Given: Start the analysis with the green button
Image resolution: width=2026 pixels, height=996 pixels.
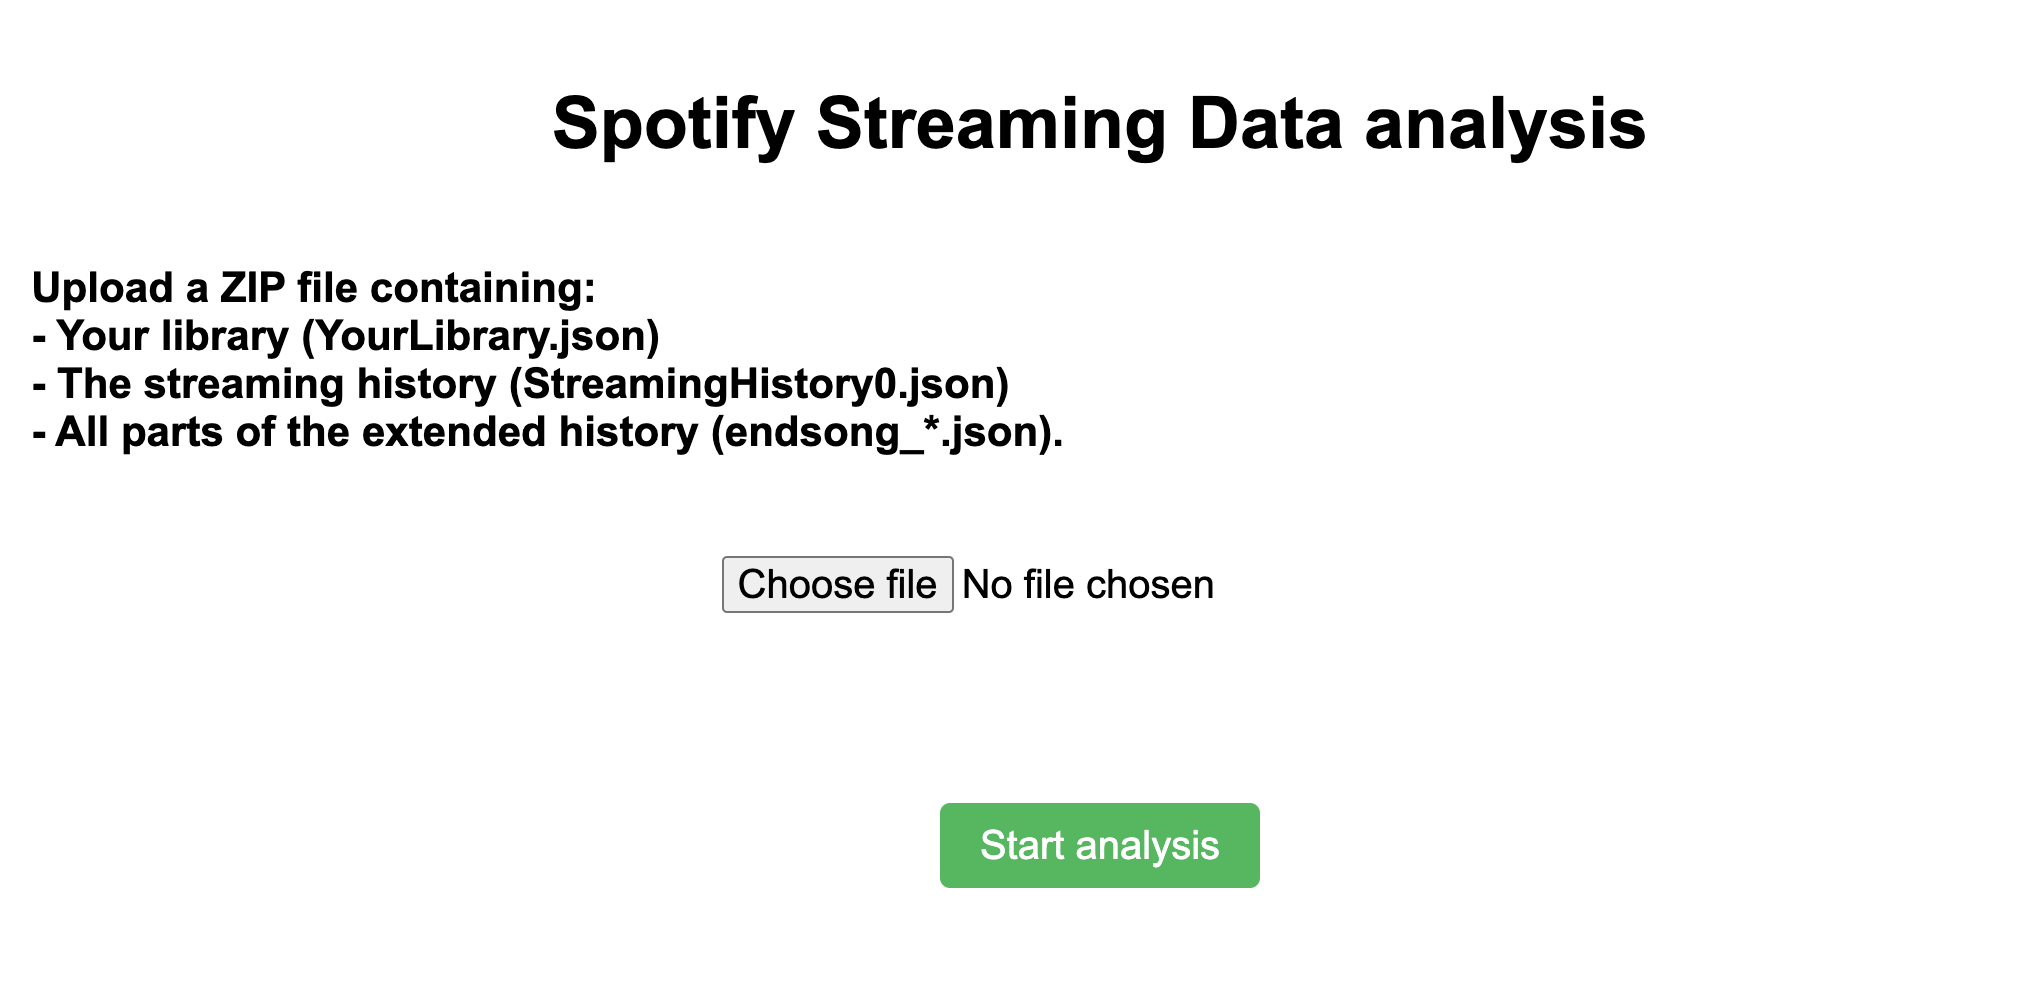Looking at the screenshot, I should pyautogui.click(x=1099, y=845).
